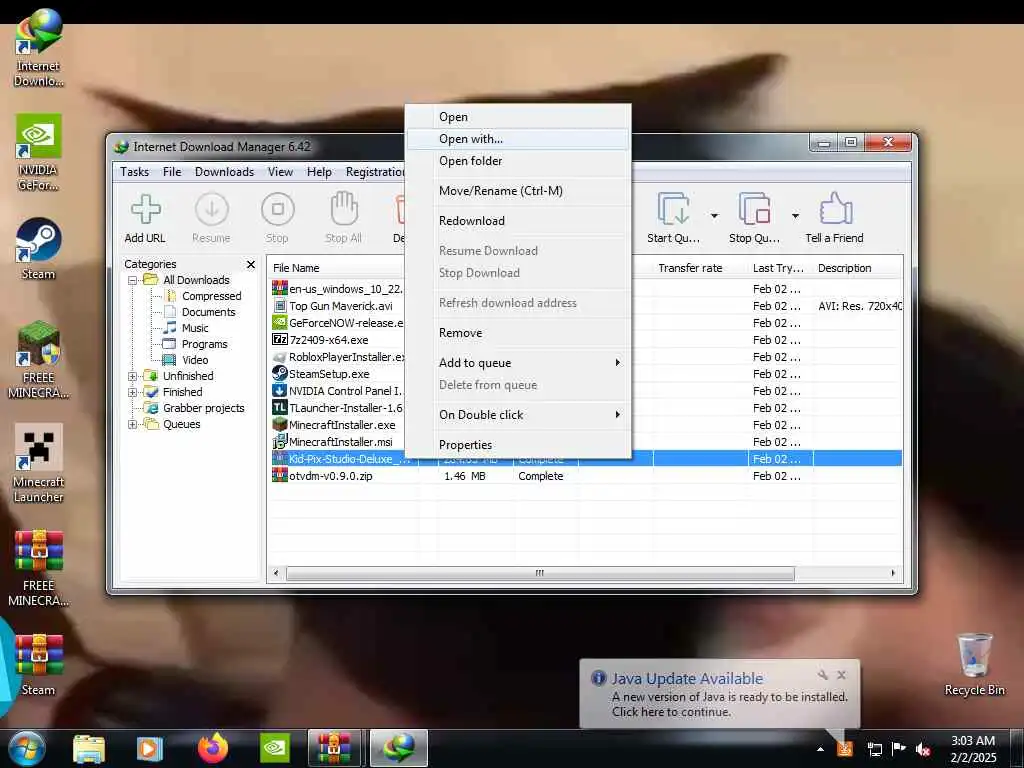Expand the Unfinished category node
Viewport: 1024px width, 768px height.
coord(133,376)
